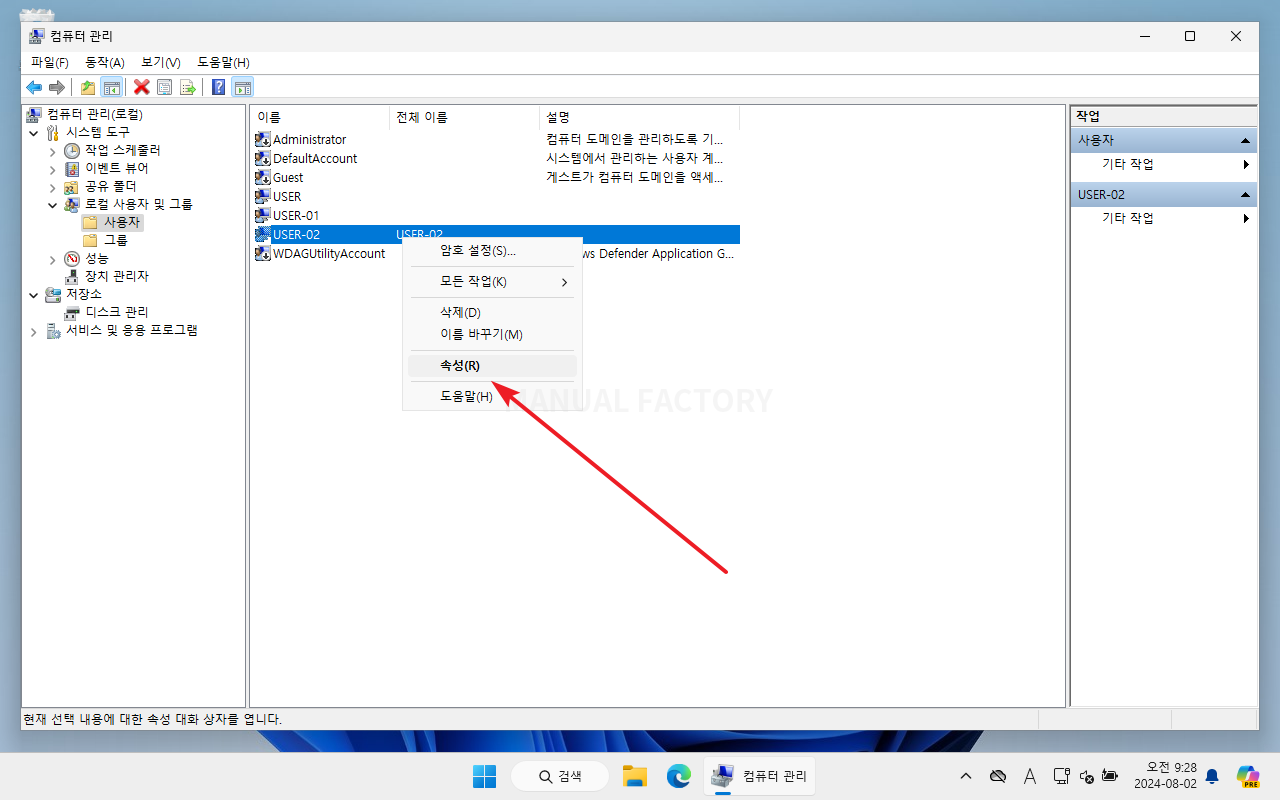Click the red X Delete toolbar icon
Viewport: 1280px width, 800px height.
pos(142,87)
